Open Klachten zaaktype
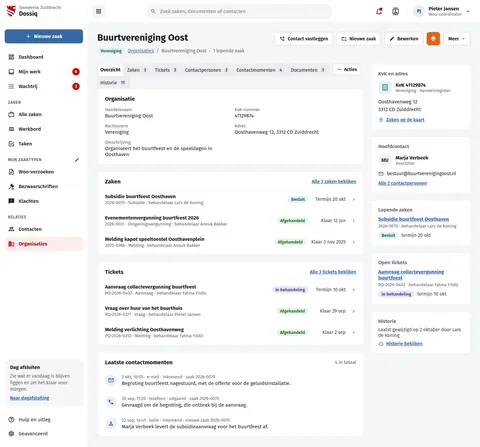The width and height of the screenshot is (480, 447). (44, 201)
